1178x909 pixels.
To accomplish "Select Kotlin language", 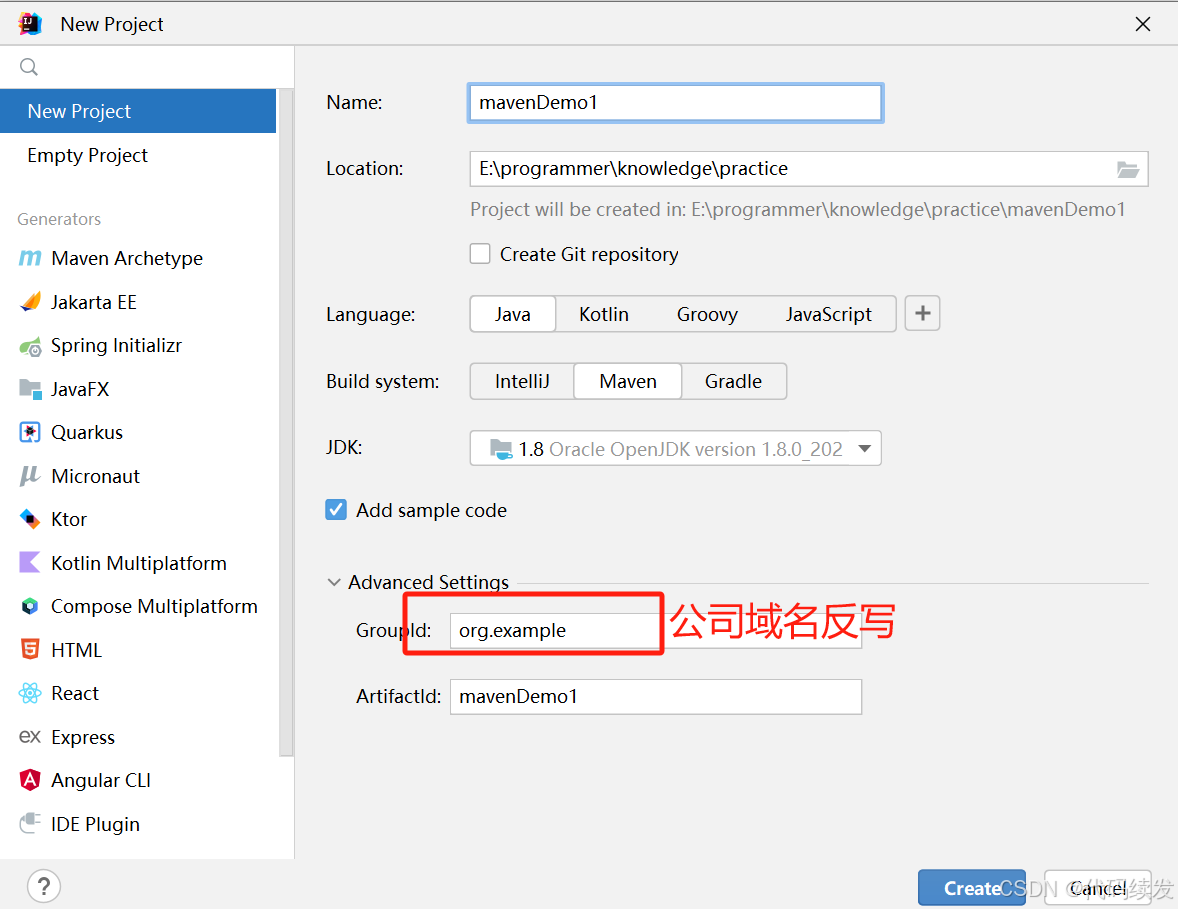I will tap(603, 314).
